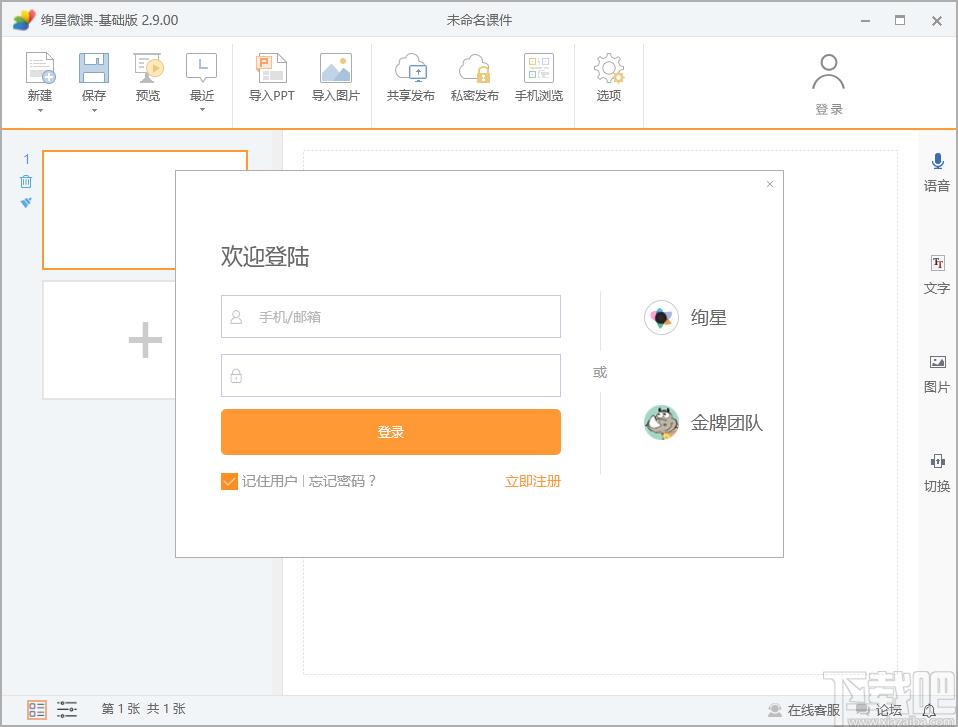This screenshot has height=727, width=958.
Task: Log in with 金牌团队 account
Action: click(x=703, y=423)
